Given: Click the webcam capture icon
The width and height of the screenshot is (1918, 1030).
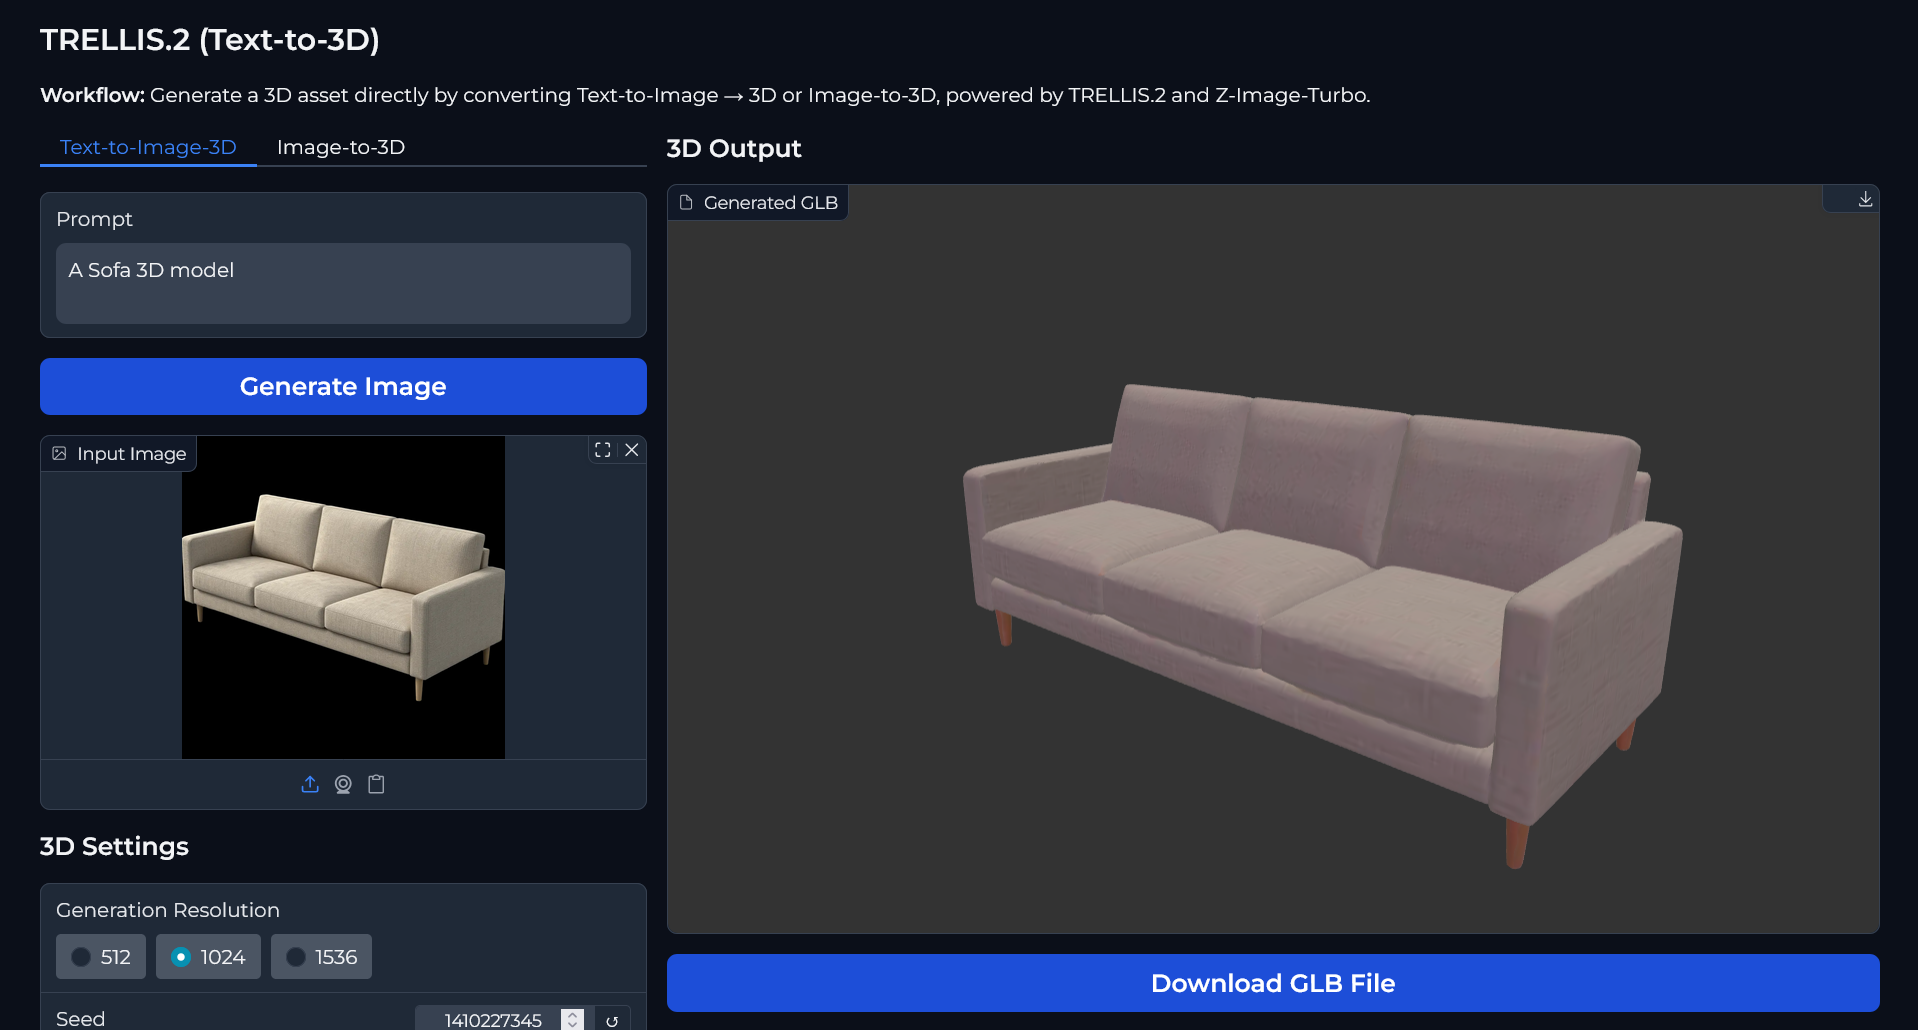Looking at the screenshot, I should pos(343,784).
